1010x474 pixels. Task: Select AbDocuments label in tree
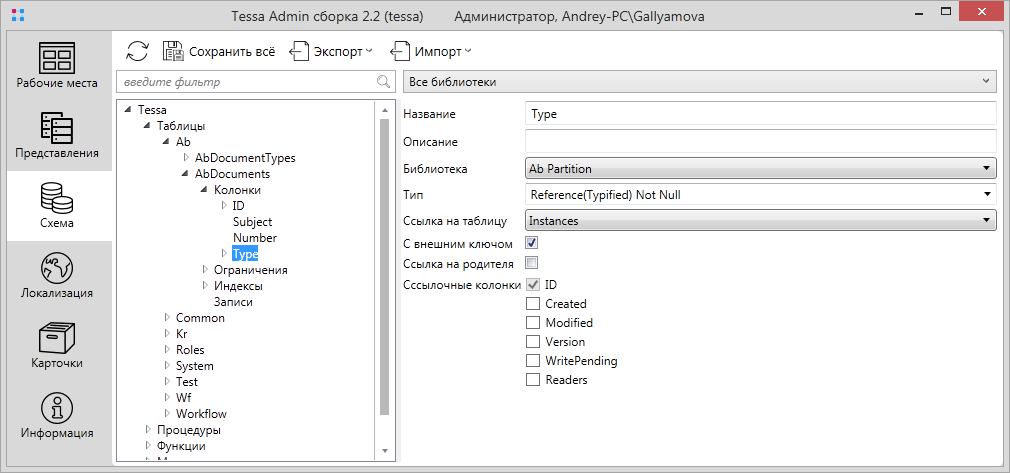click(x=233, y=174)
